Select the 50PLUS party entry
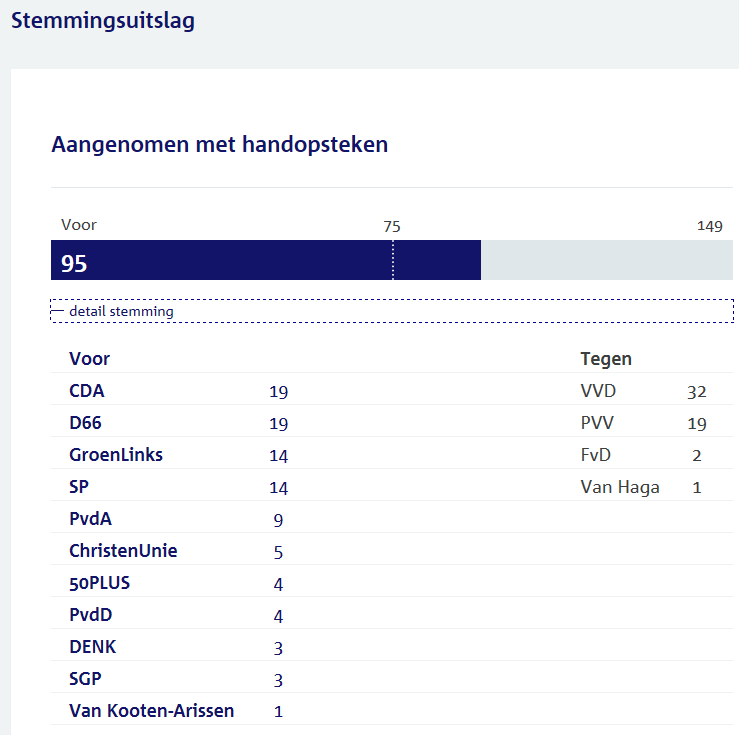The width and height of the screenshot is (739, 735). point(99,583)
